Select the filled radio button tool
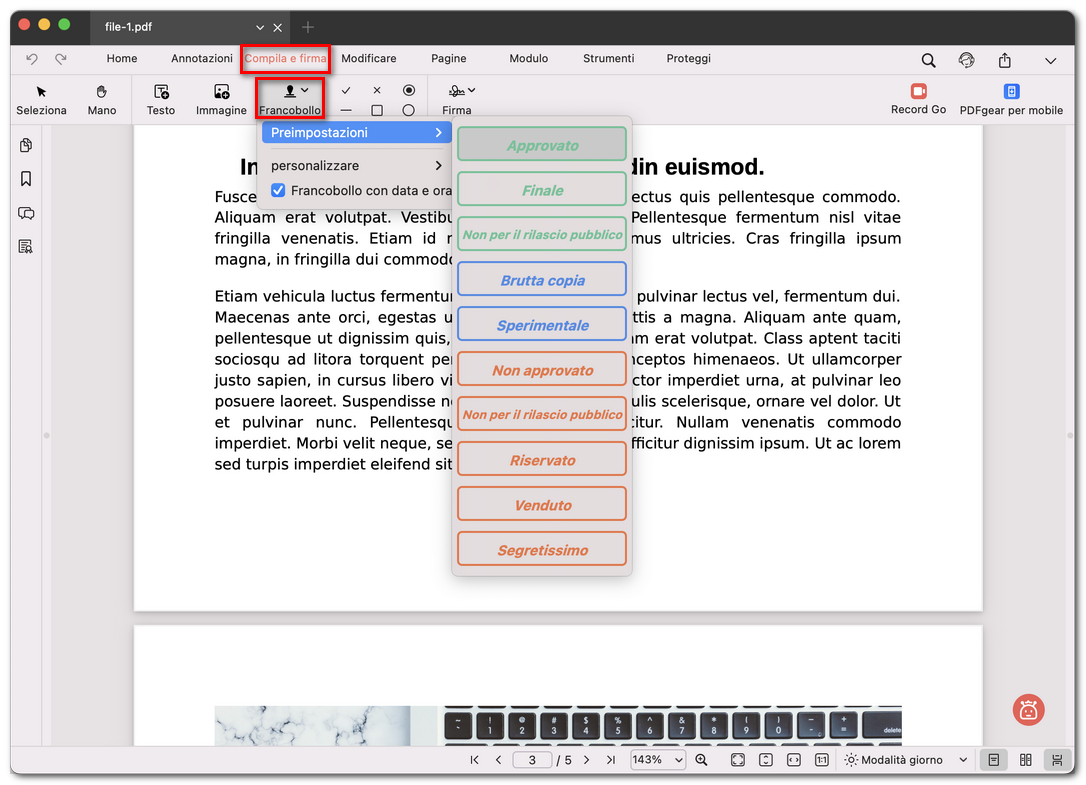Viewport: 1086px width, 785px height. (x=408, y=90)
